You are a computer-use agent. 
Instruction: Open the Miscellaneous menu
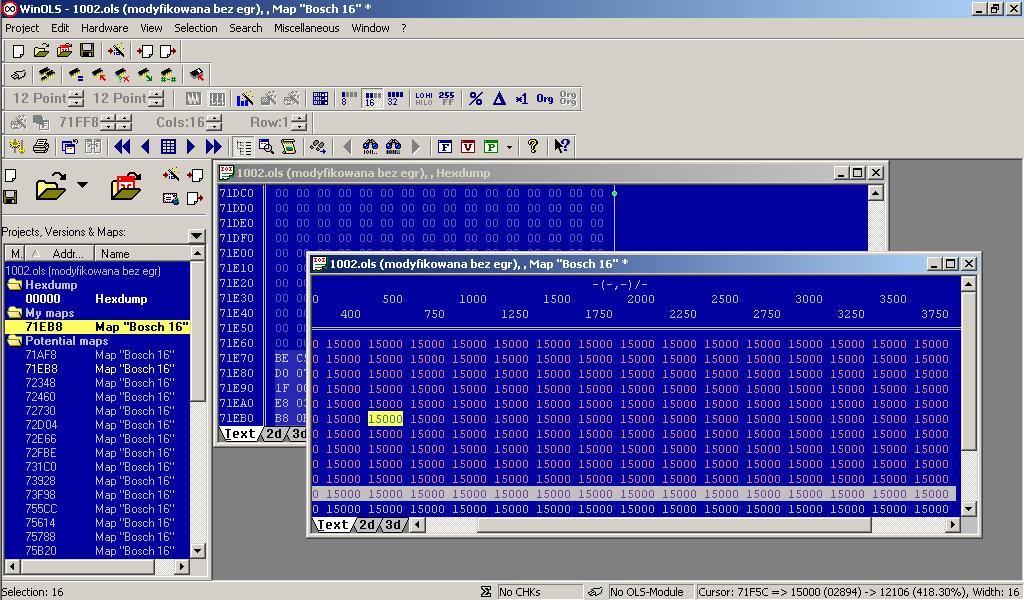pyautogui.click(x=306, y=28)
